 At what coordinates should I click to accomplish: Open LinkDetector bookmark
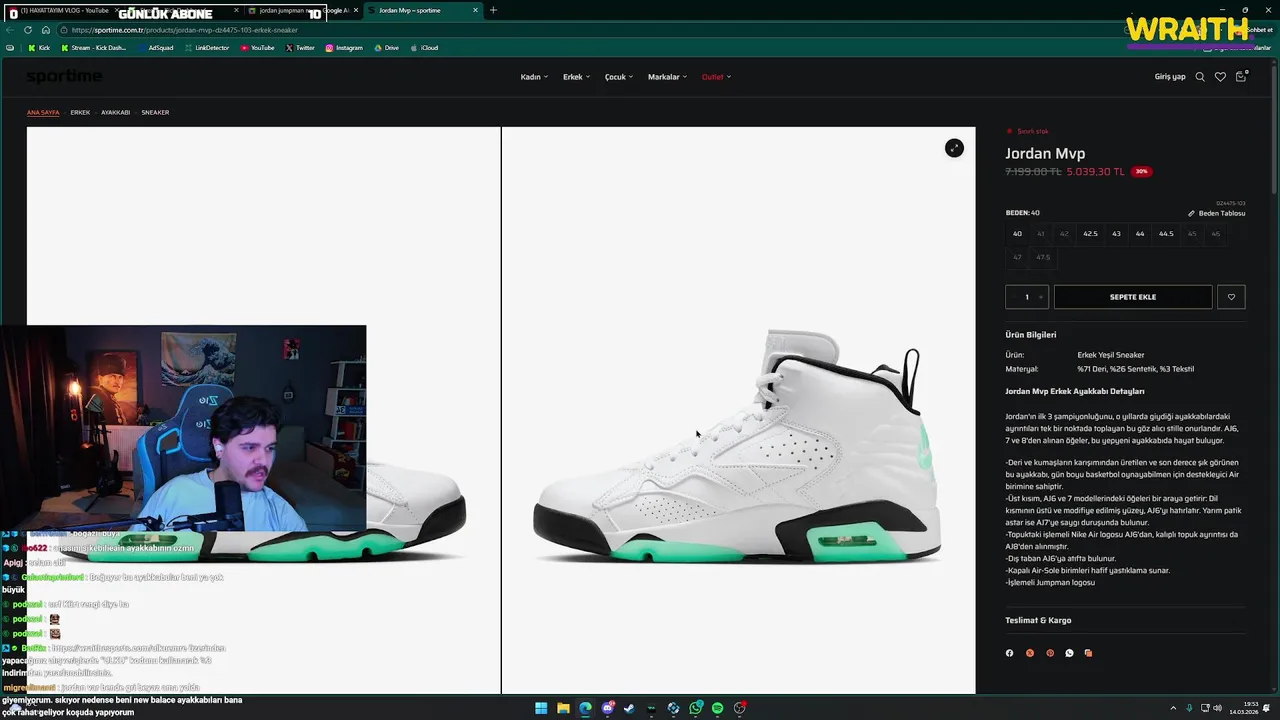pos(207,48)
